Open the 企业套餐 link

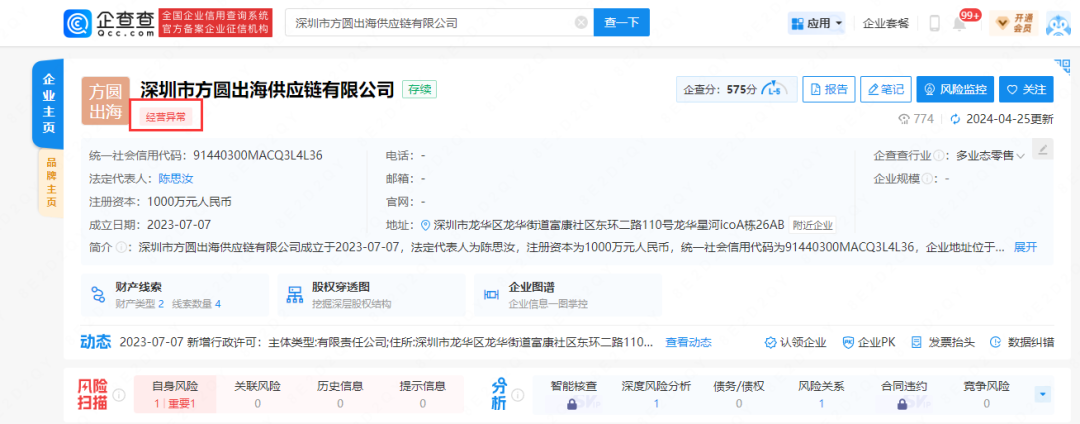[885, 23]
